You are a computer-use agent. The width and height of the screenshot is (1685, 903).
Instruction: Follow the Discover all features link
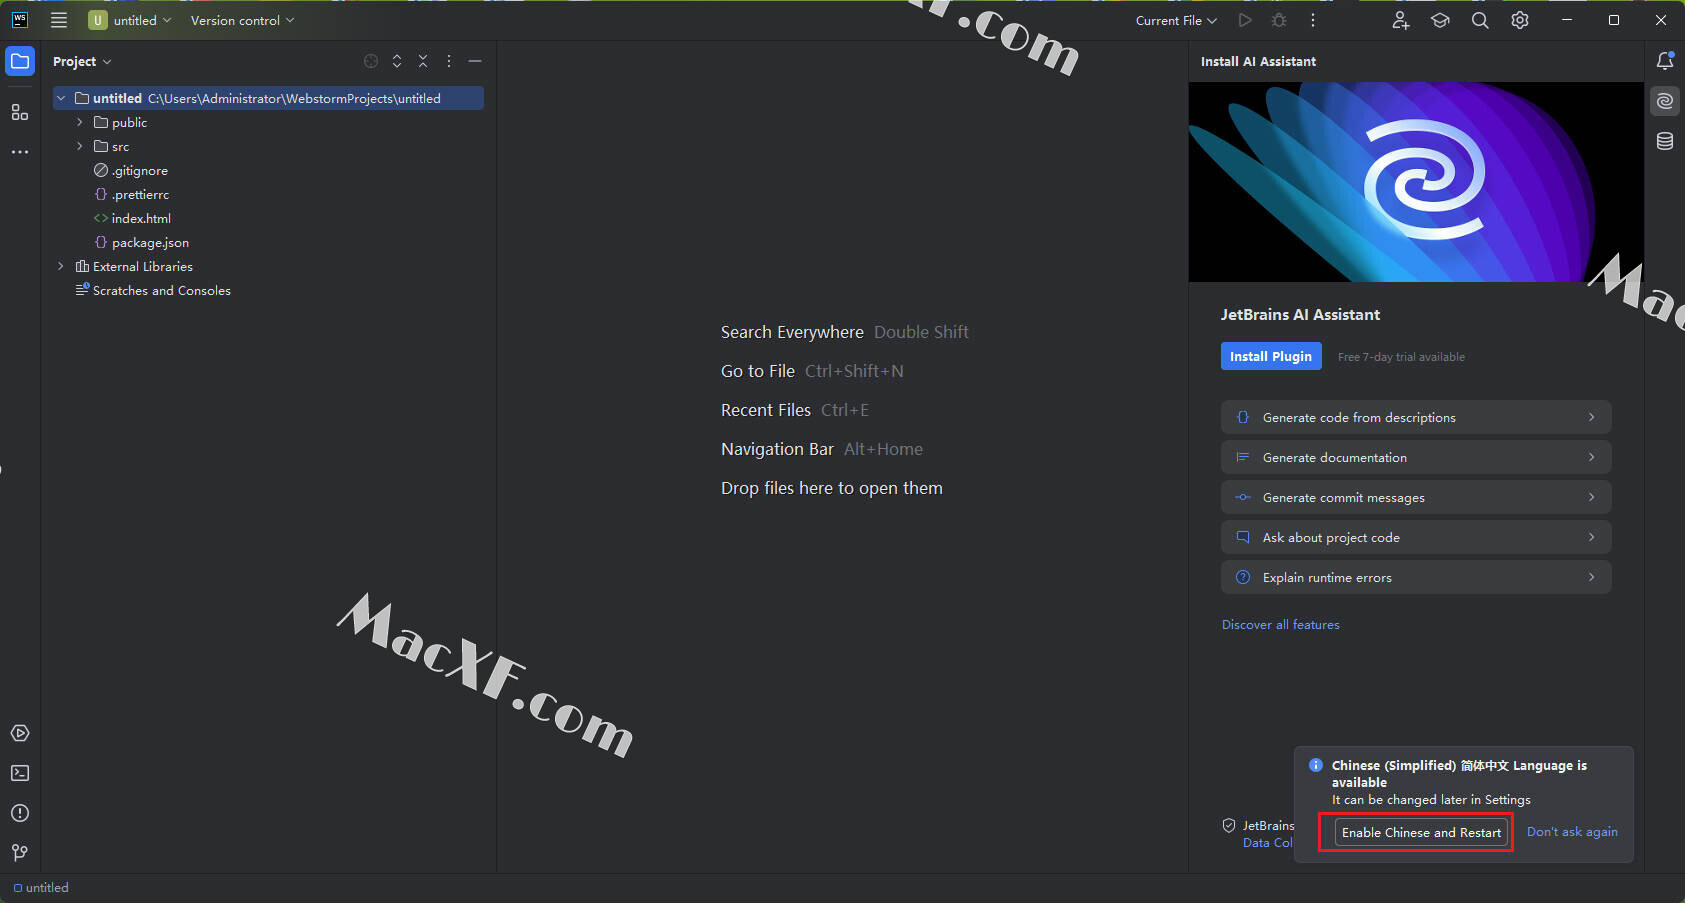coord(1281,624)
